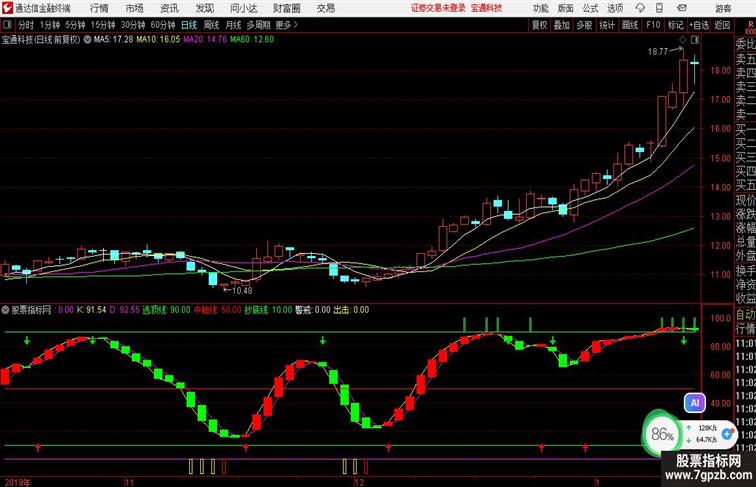Screen dimensions: 756x487
Task: Switch to the 30分钟 period tab
Action: point(133,25)
